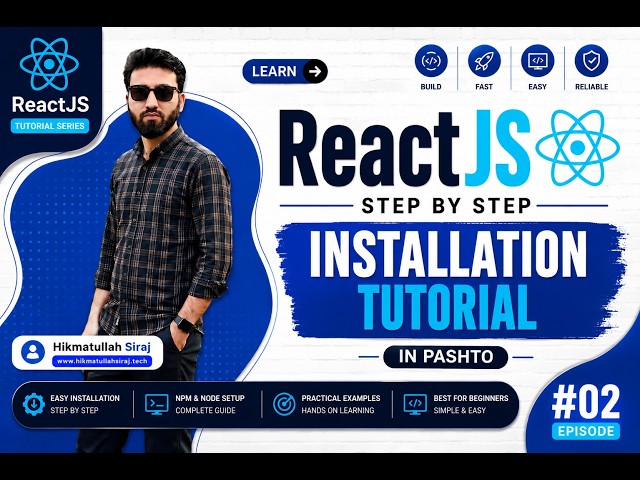Click the blue TUTORIAL heading text

(x=447, y=307)
